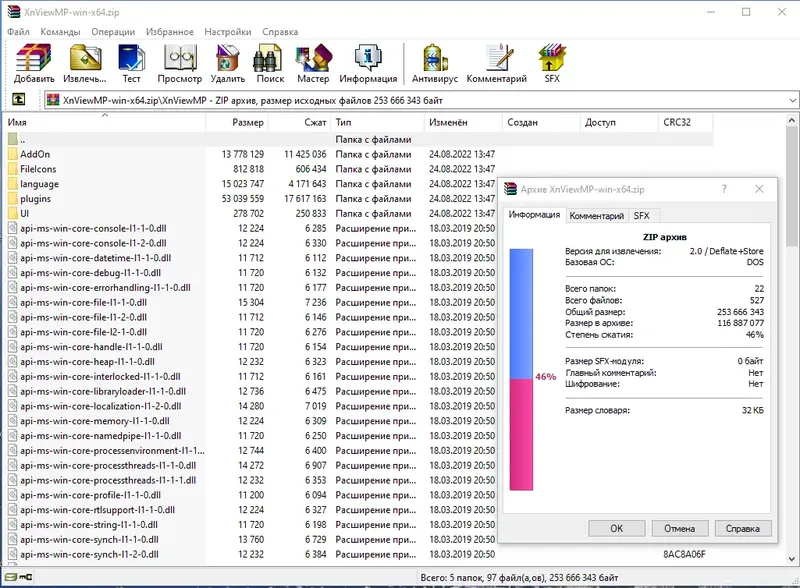The height and width of the screenshot is (588, 800).
Task: Click the Справка button in dialog
Action: tap(743, 528)
